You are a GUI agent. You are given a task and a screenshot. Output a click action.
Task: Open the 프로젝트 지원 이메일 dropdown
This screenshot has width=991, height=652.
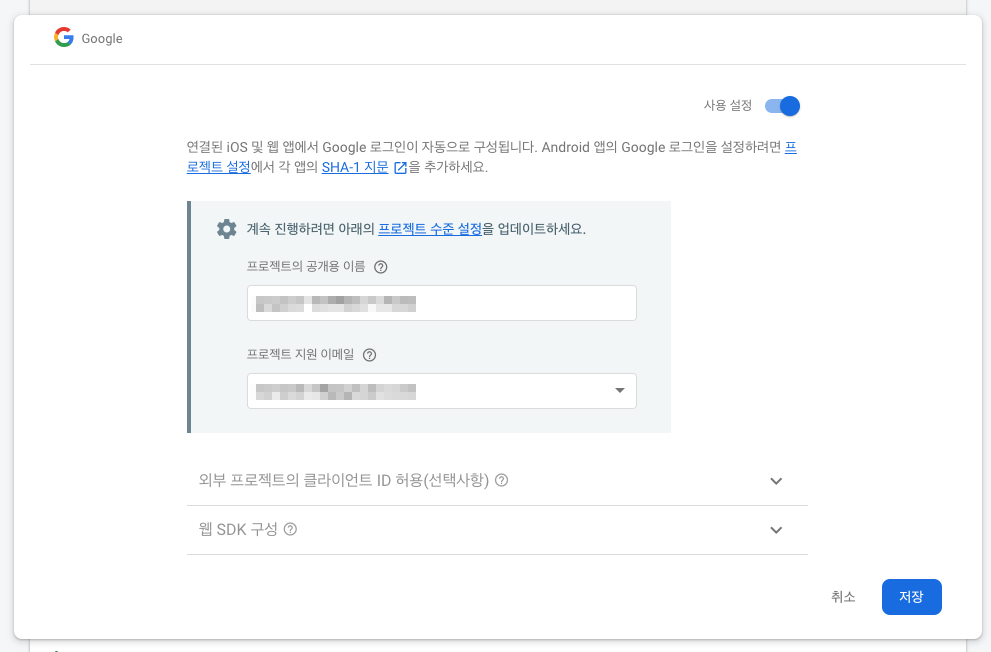(442, 391)
